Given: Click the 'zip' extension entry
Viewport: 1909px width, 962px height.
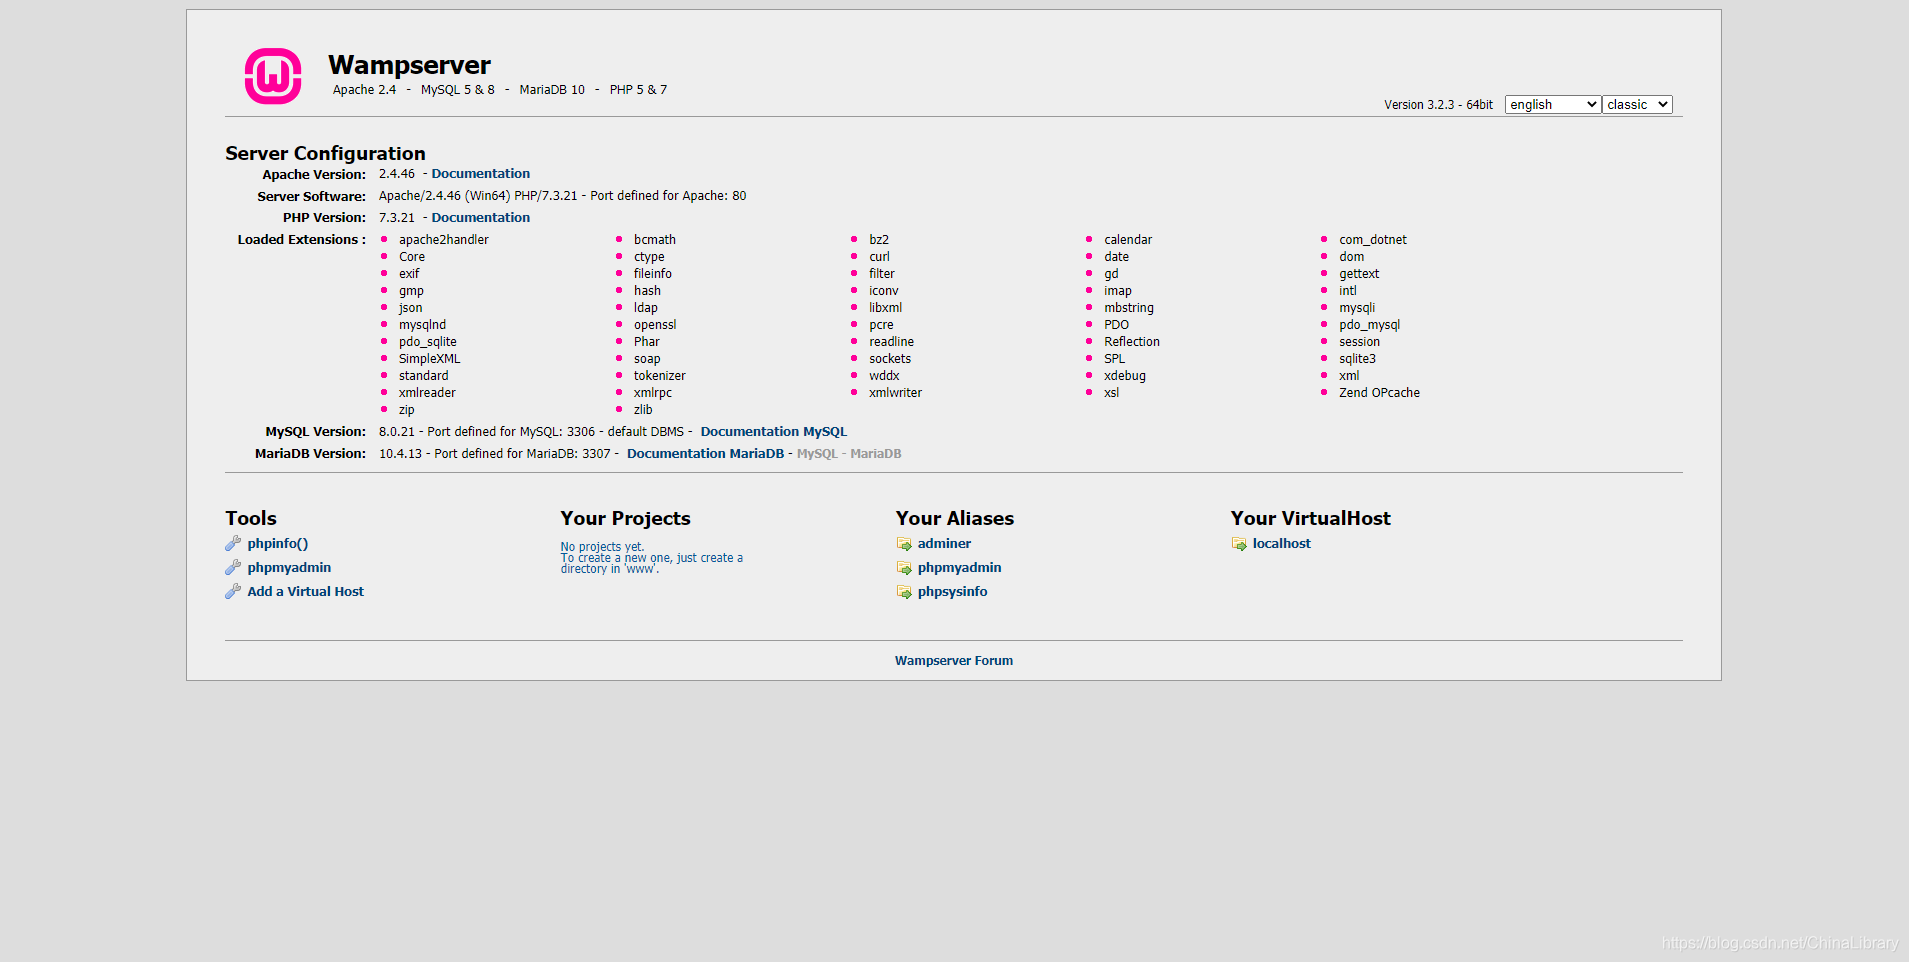Looking at the screenshot, I should click(x=407, y=410).
